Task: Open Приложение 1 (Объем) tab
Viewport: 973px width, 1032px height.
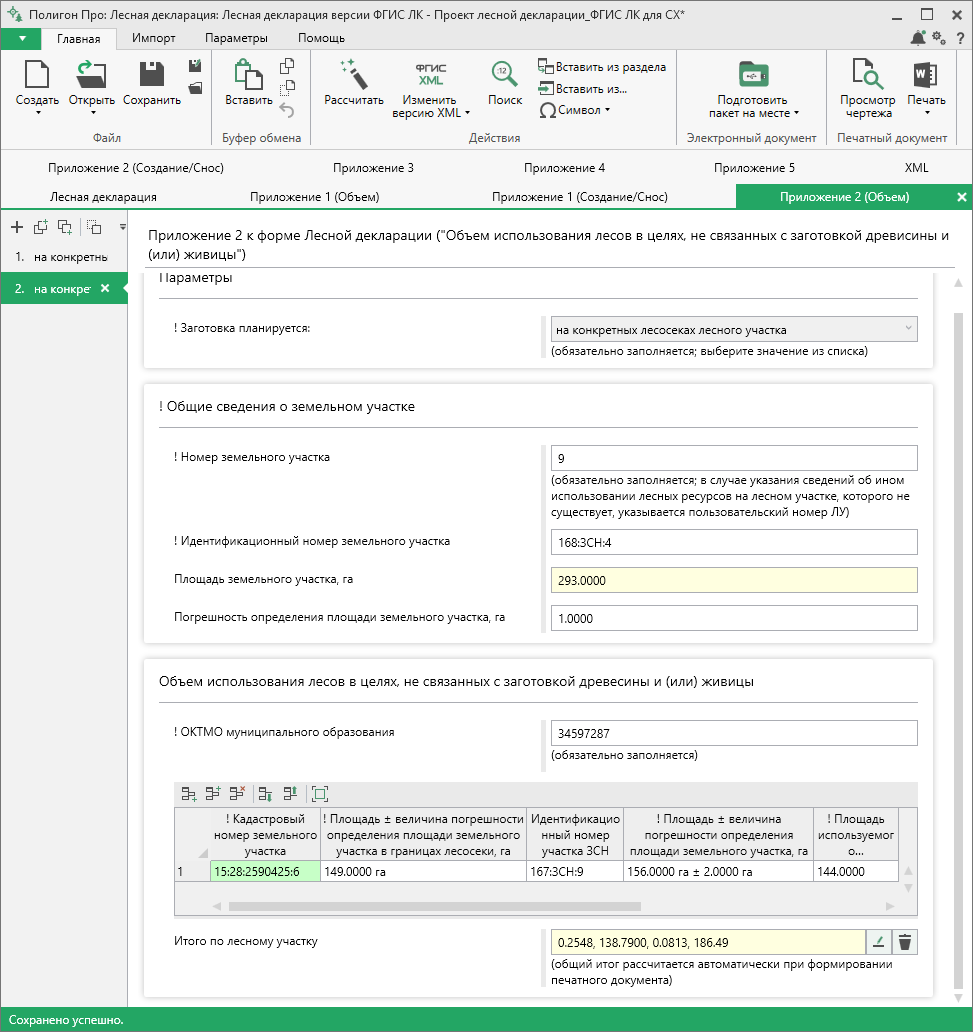Action: (x=315, y=197)
